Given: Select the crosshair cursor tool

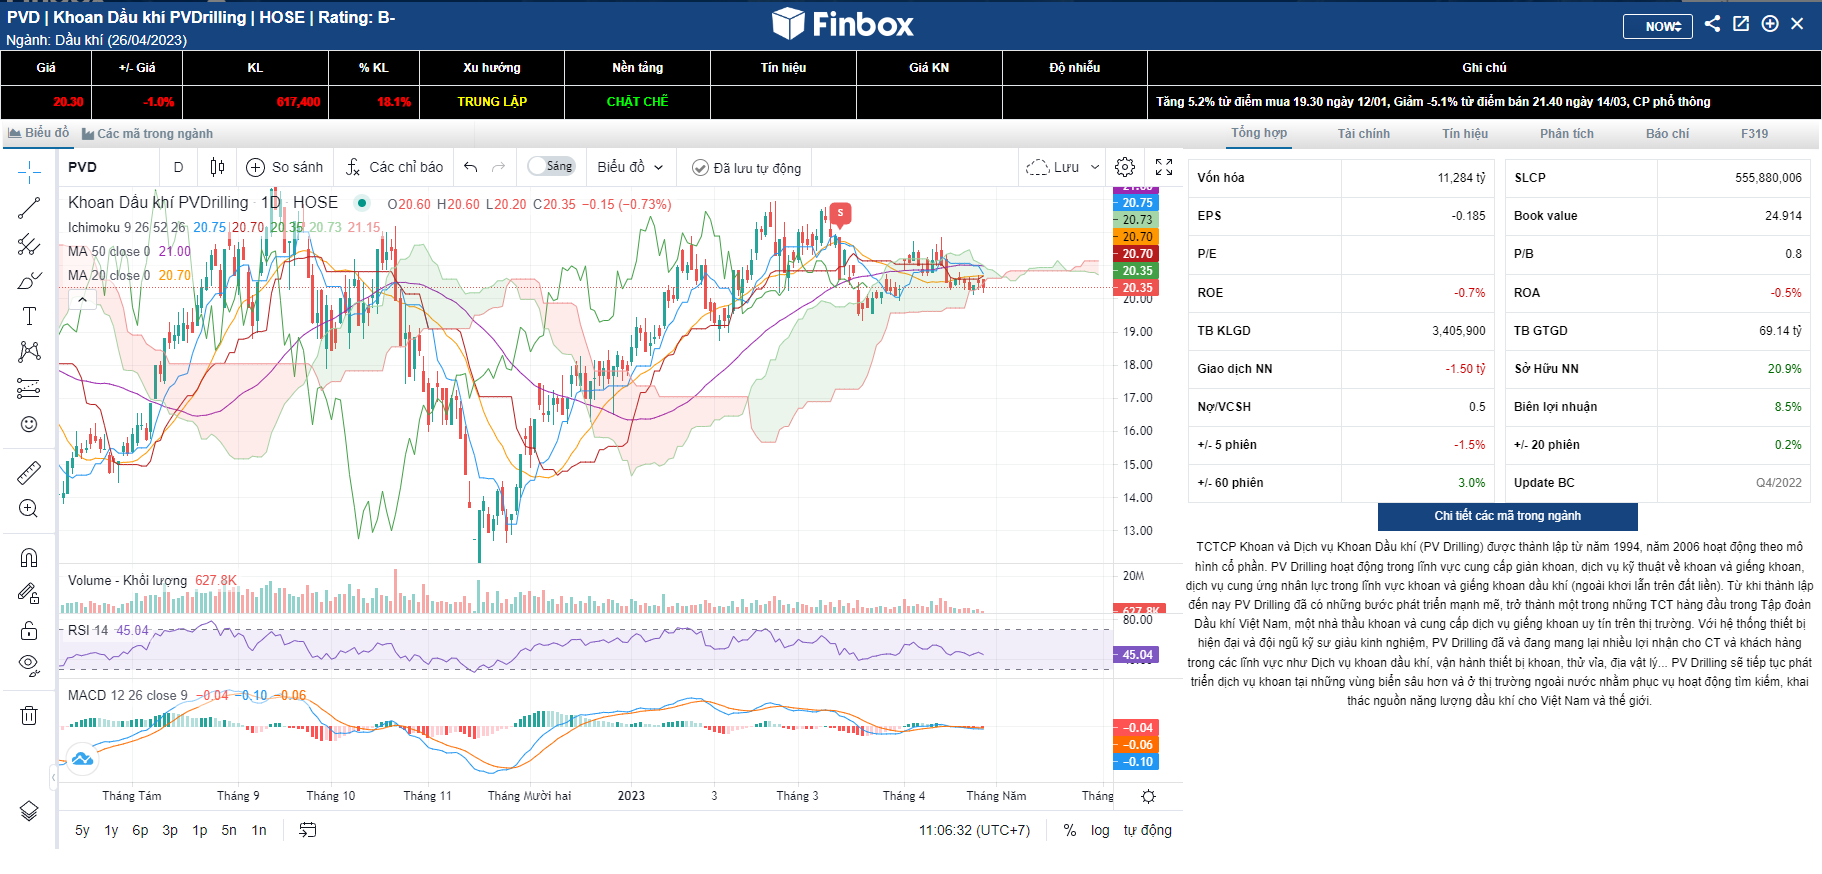Looking at the screenshot, I should [29, 172].
